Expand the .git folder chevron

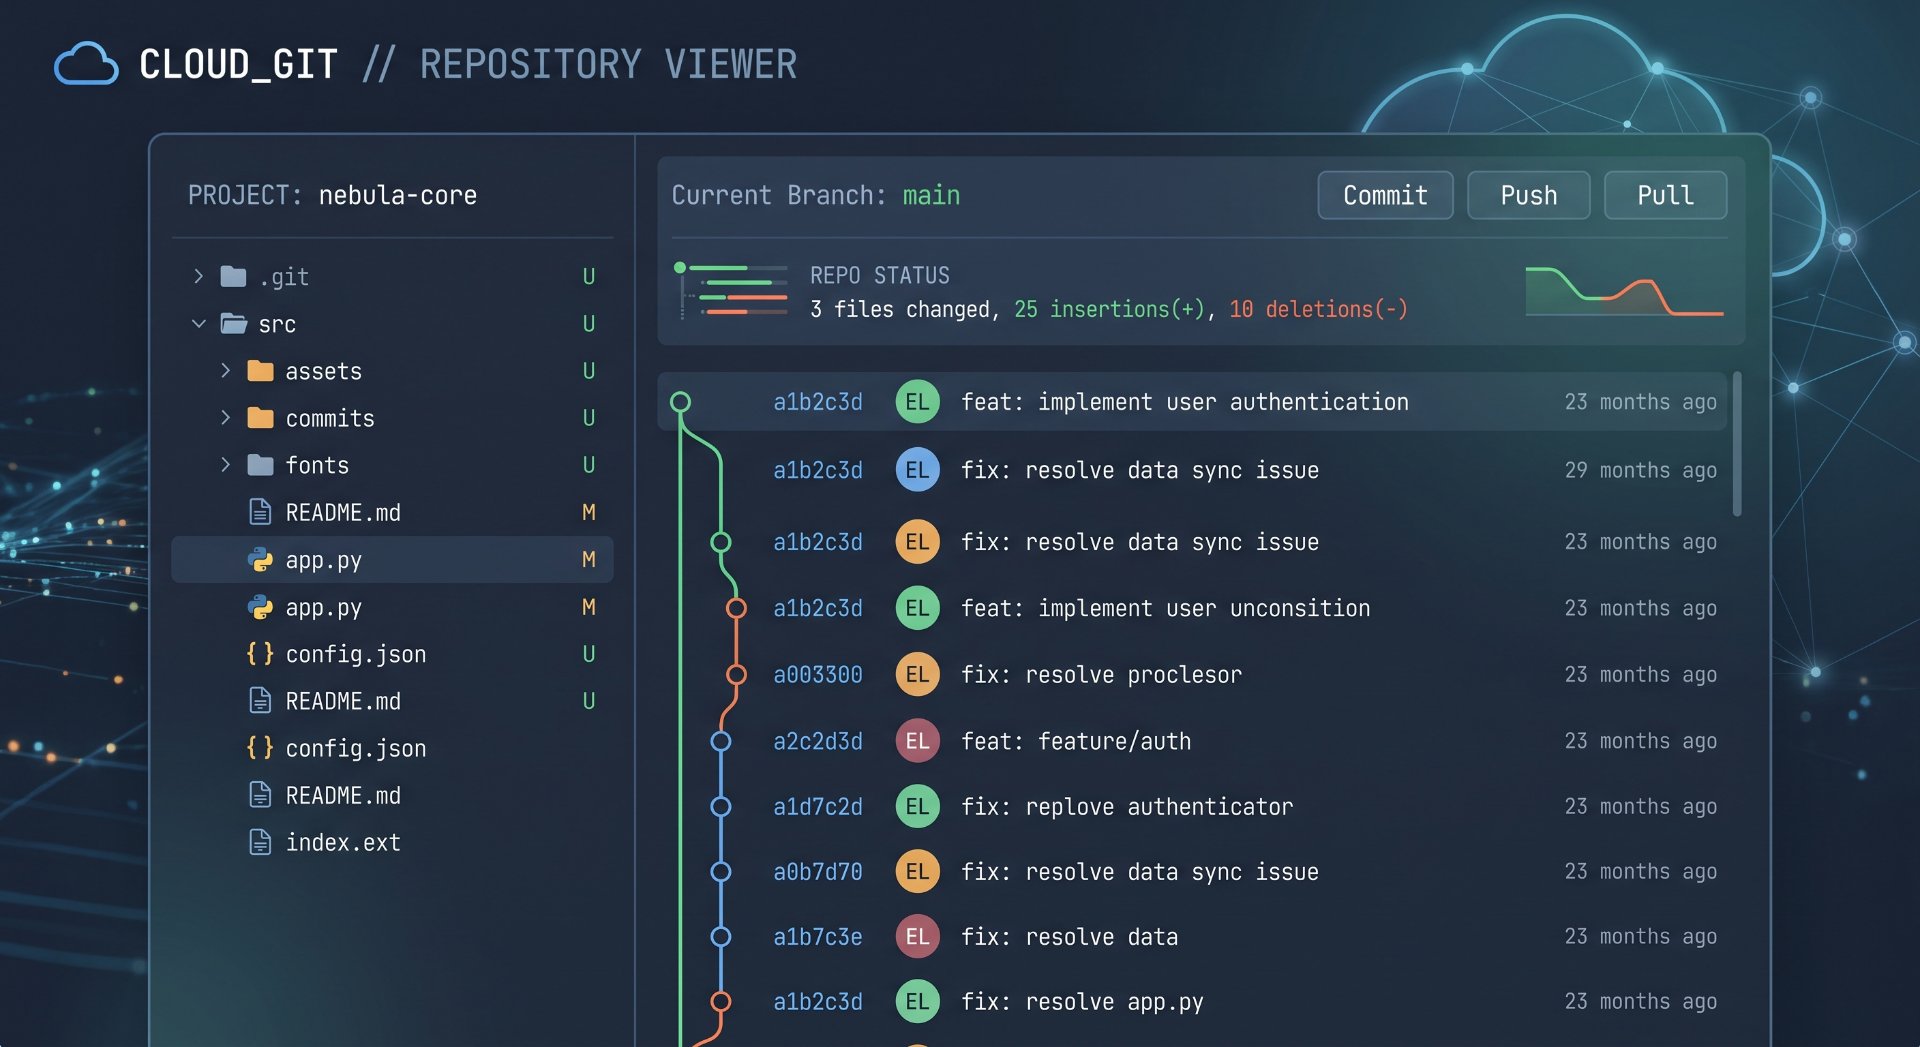(x=198, y=276)
